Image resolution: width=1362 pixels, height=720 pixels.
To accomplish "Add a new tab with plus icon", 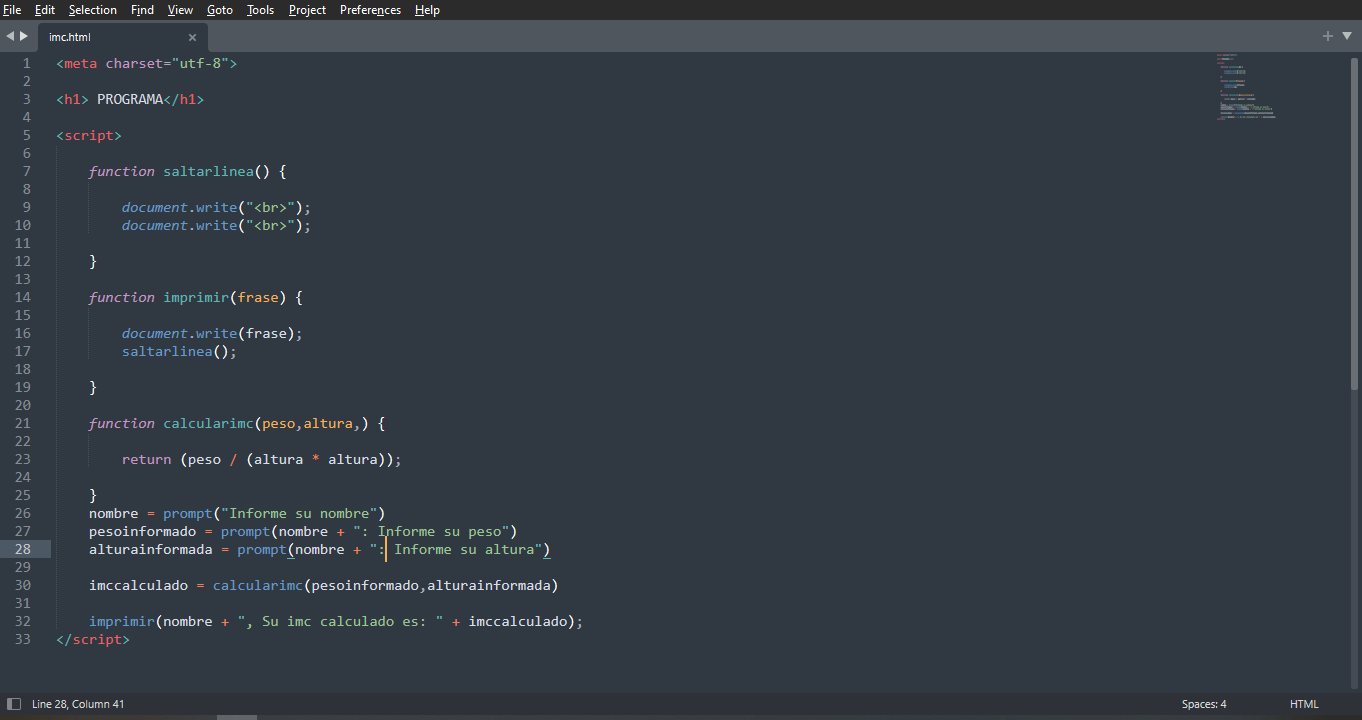I will pos(1328,36).
